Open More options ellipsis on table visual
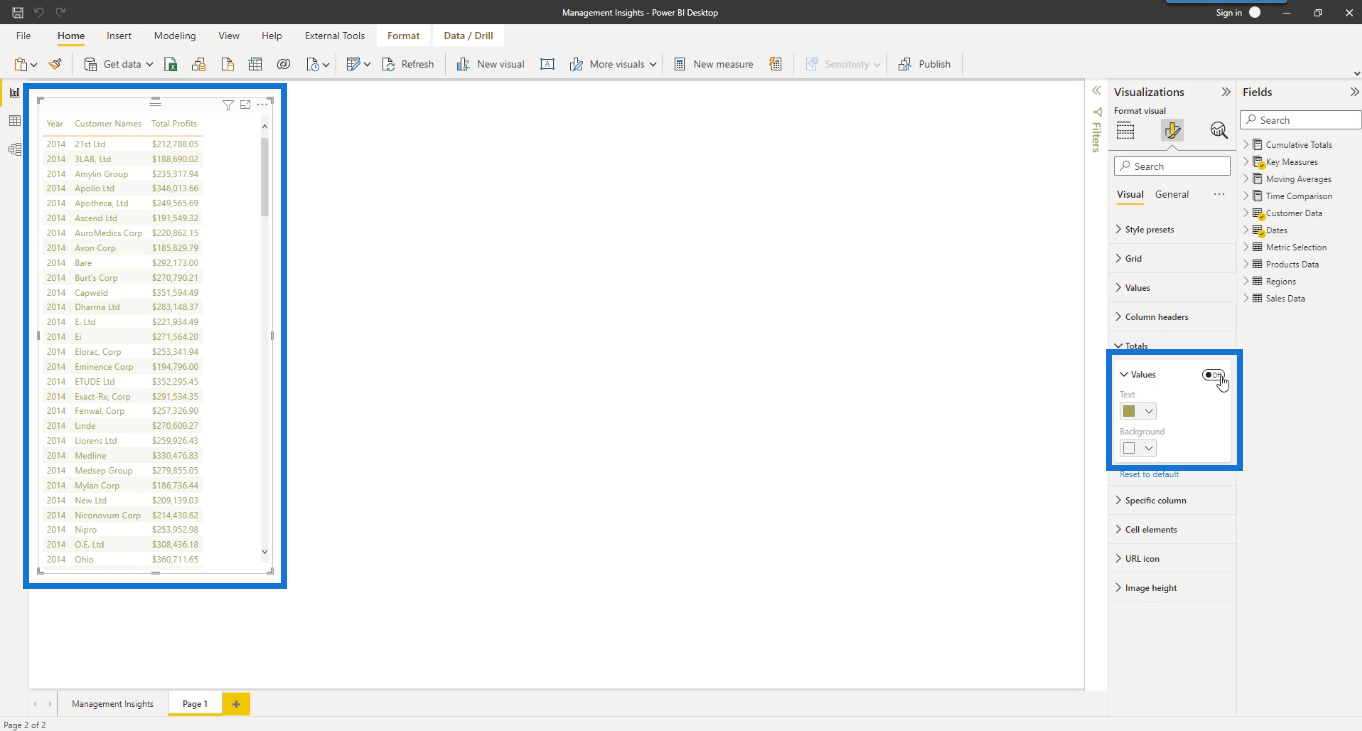 tap(262, 104)
